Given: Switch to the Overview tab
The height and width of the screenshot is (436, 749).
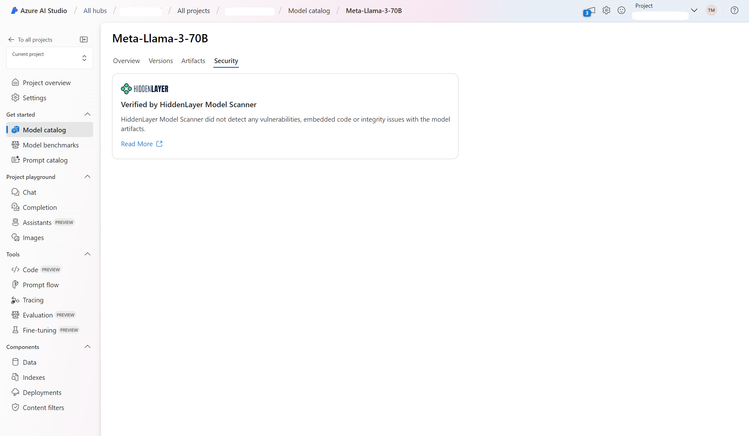Looking at the screenshot, I should pyautogui.click(x=126, y=61).
